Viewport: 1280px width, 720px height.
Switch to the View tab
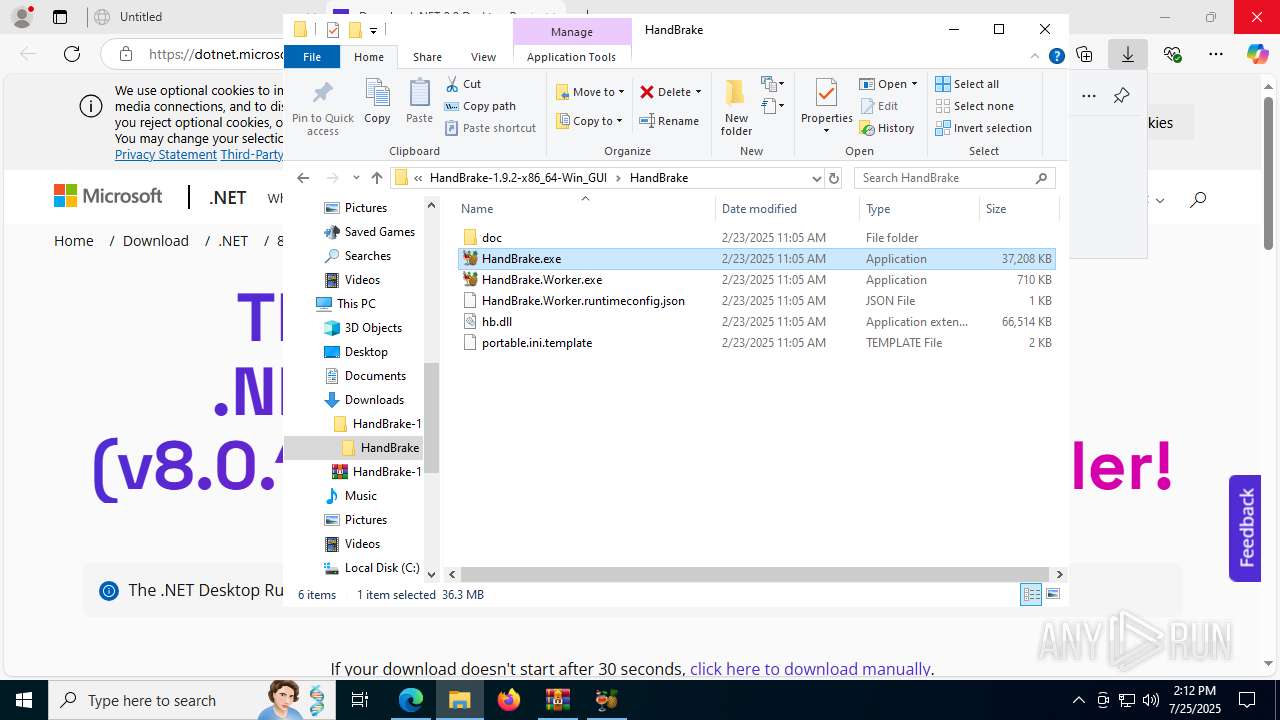click(483, 57)
